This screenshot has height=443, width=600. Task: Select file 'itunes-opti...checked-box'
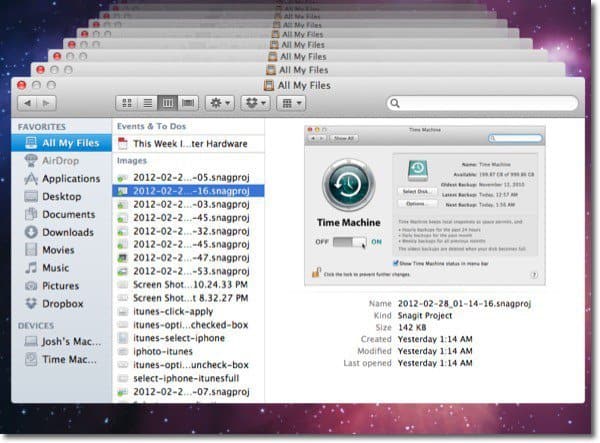(x=188, y=325)
